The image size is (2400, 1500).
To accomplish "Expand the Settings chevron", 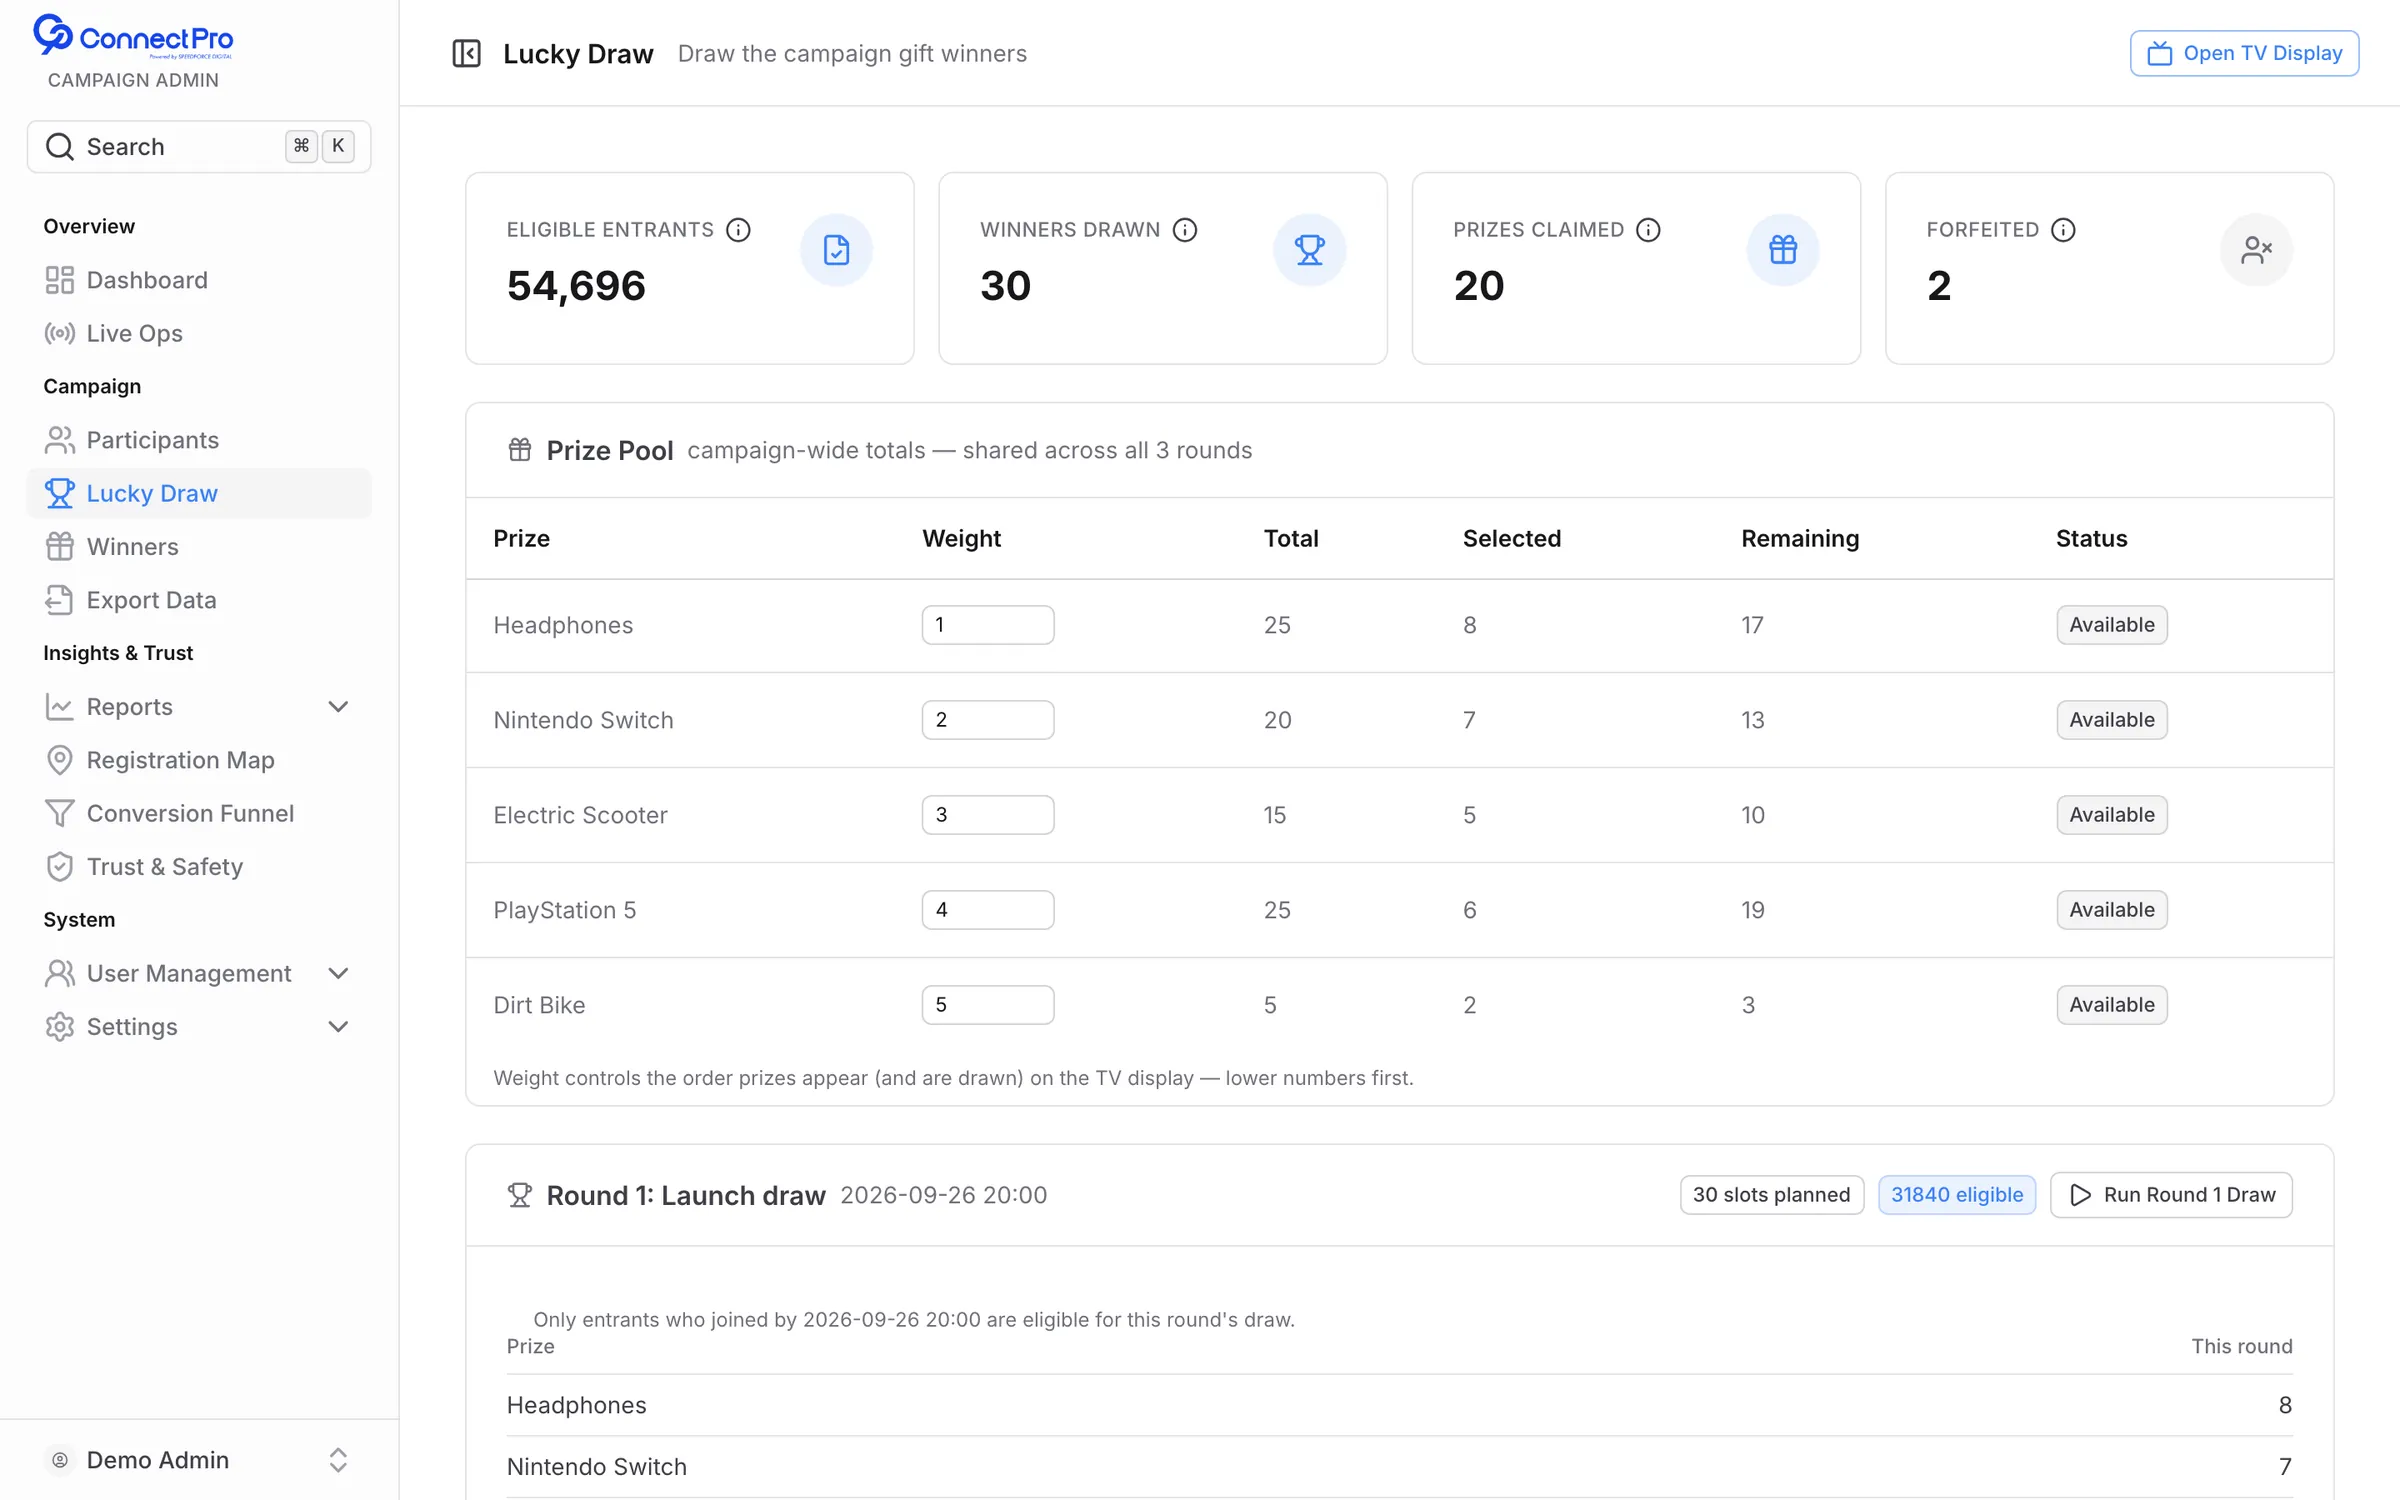I will tap(338, 1027).
